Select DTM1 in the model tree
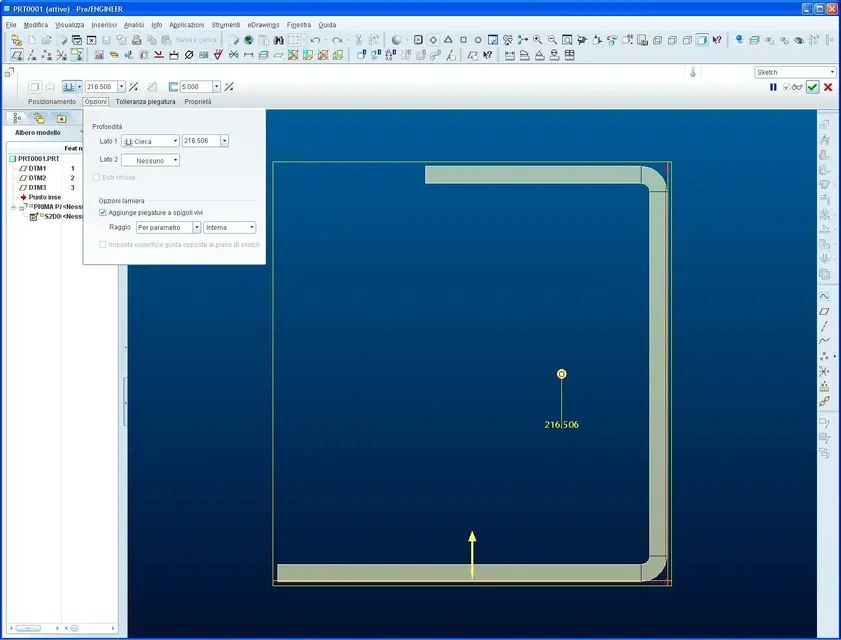The height and width of the screenshot is (640, 841). point(37,168)
